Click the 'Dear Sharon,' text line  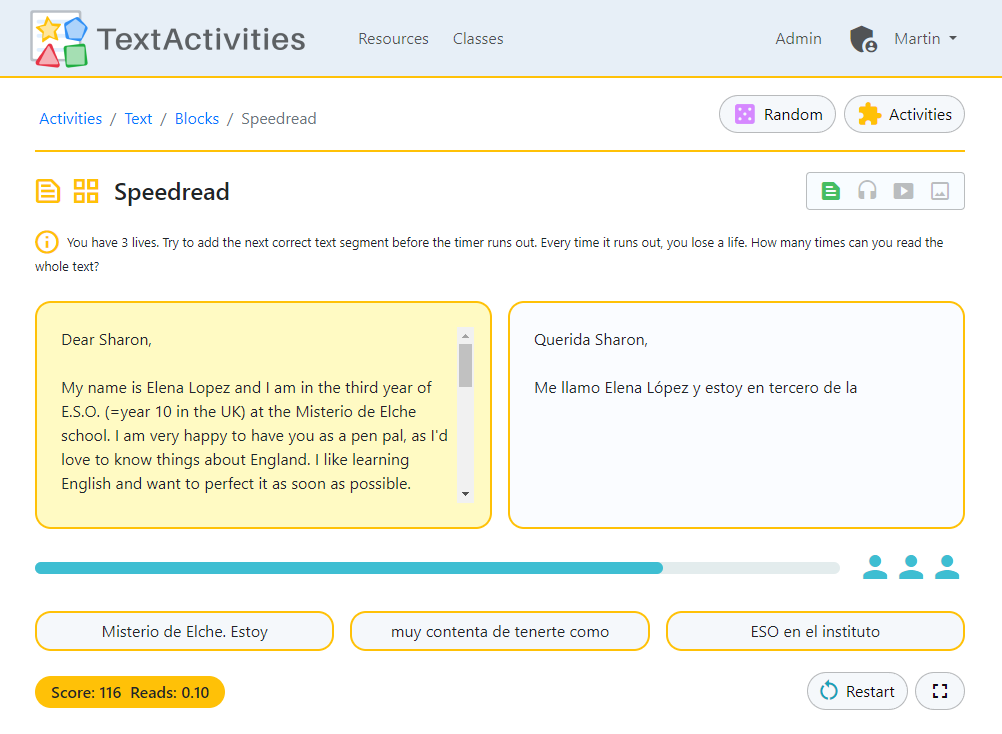coord(106,340)
